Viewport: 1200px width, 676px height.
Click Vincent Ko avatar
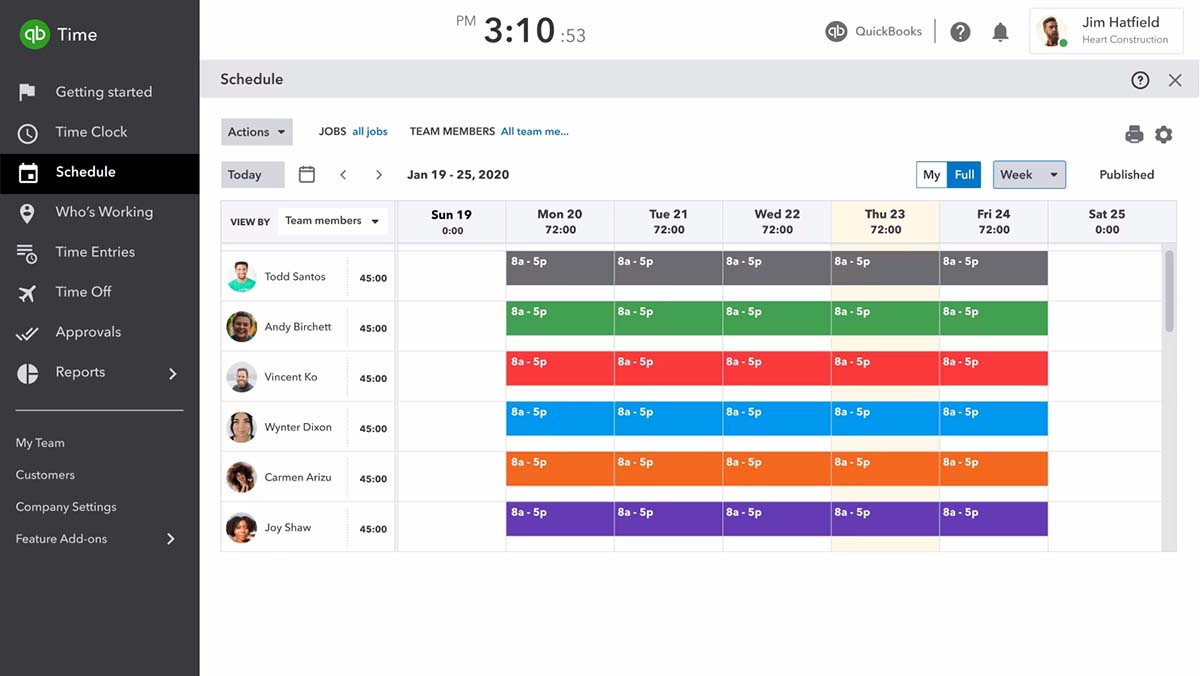click(x=242, y=377)
